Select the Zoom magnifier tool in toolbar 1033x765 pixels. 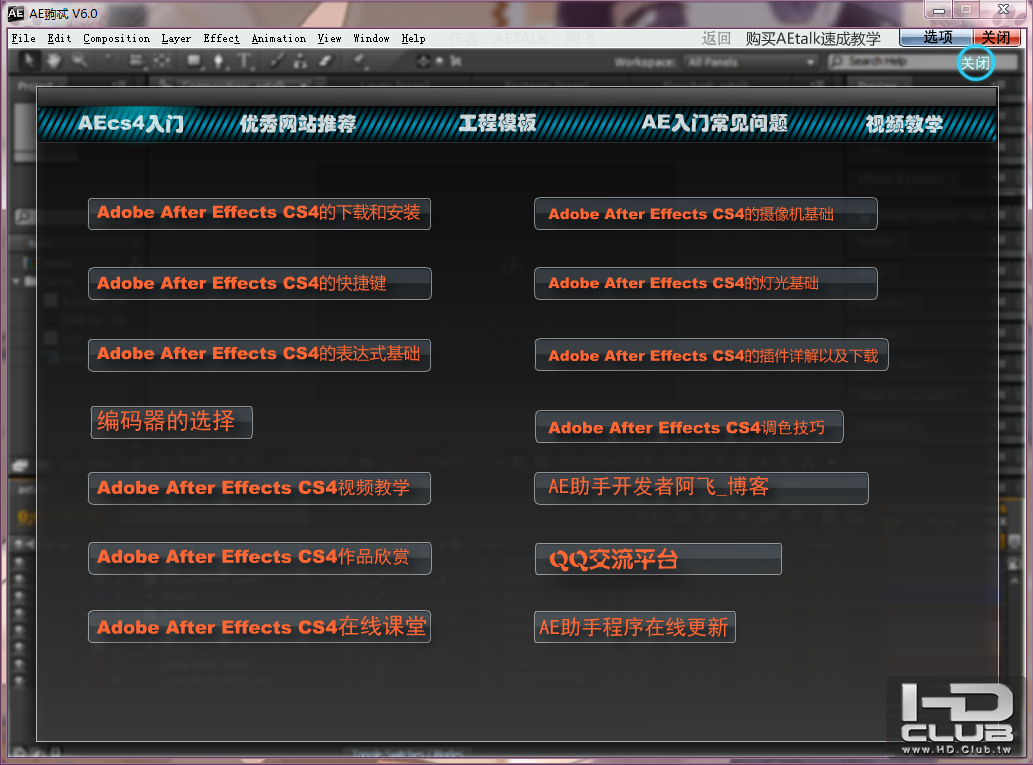coord(79,61)
